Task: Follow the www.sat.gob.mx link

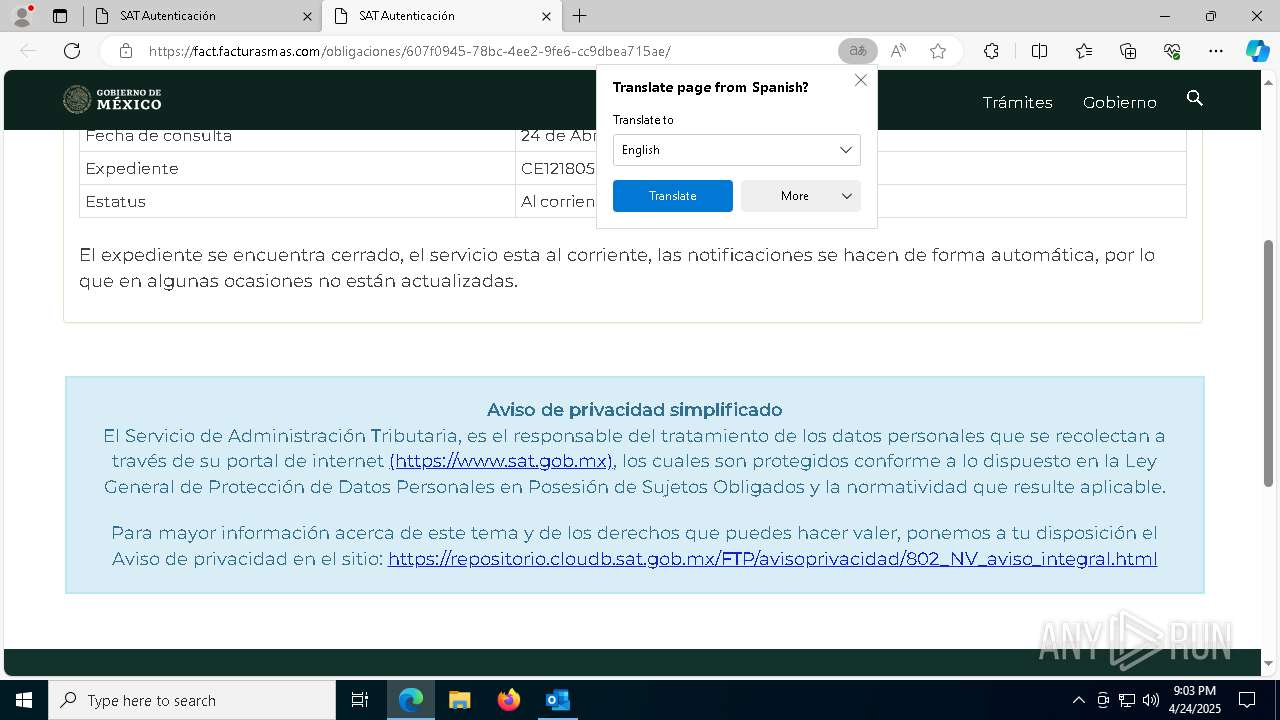Action: [502, 461]
